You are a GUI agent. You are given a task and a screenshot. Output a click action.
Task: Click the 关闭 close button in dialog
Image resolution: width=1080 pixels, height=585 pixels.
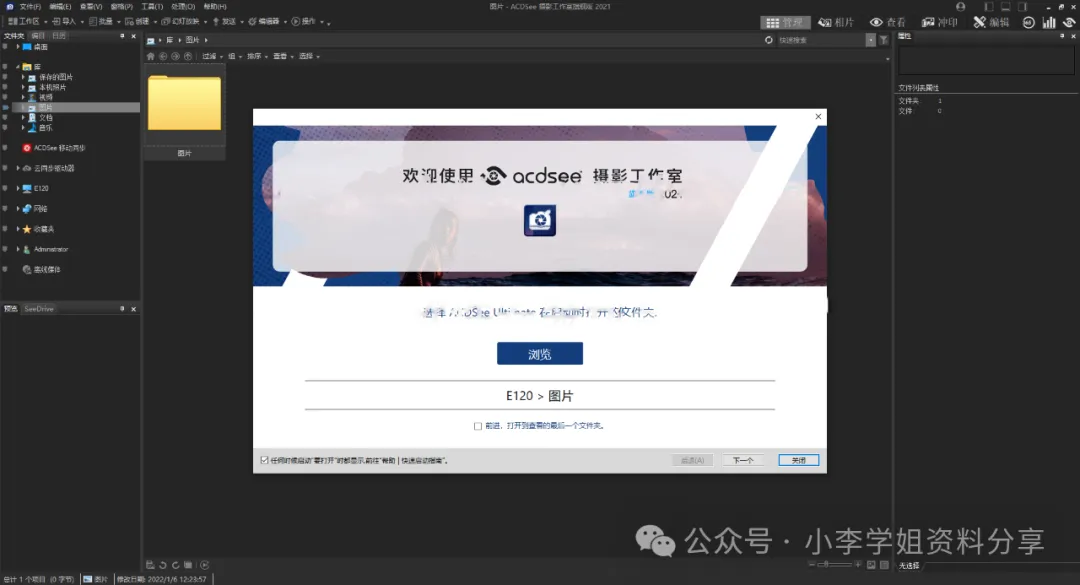pos(798,460)
